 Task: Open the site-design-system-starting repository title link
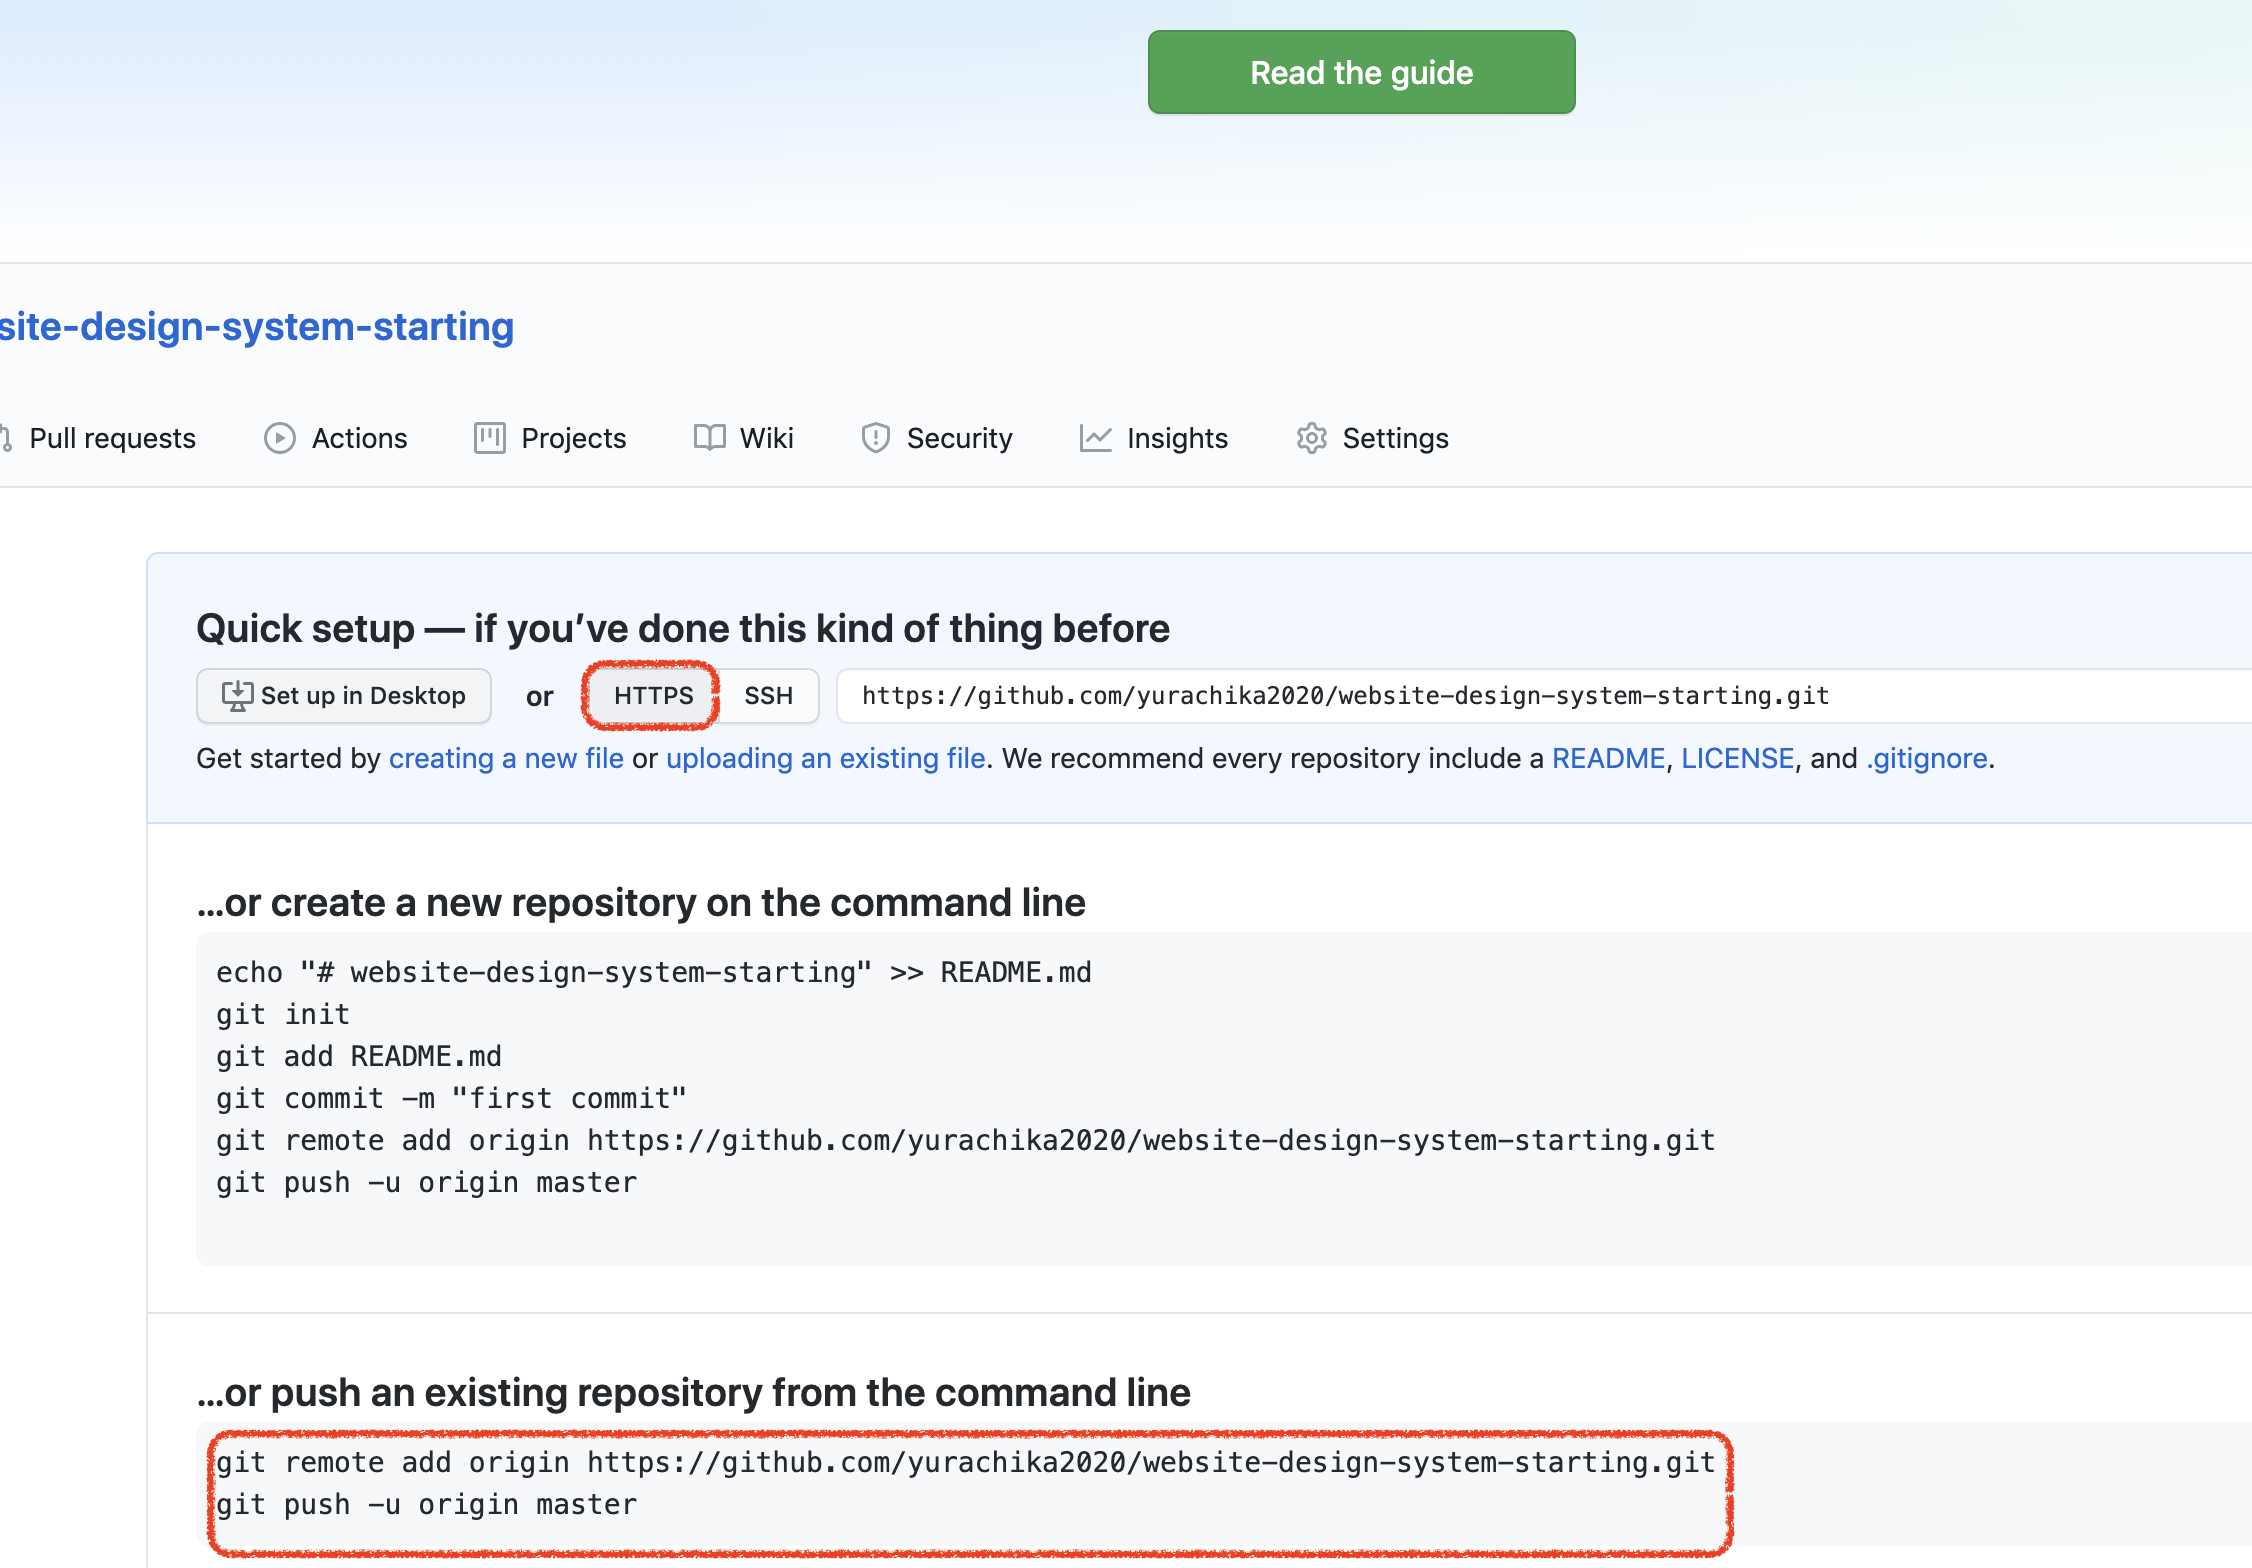click(x=256, y=327)
